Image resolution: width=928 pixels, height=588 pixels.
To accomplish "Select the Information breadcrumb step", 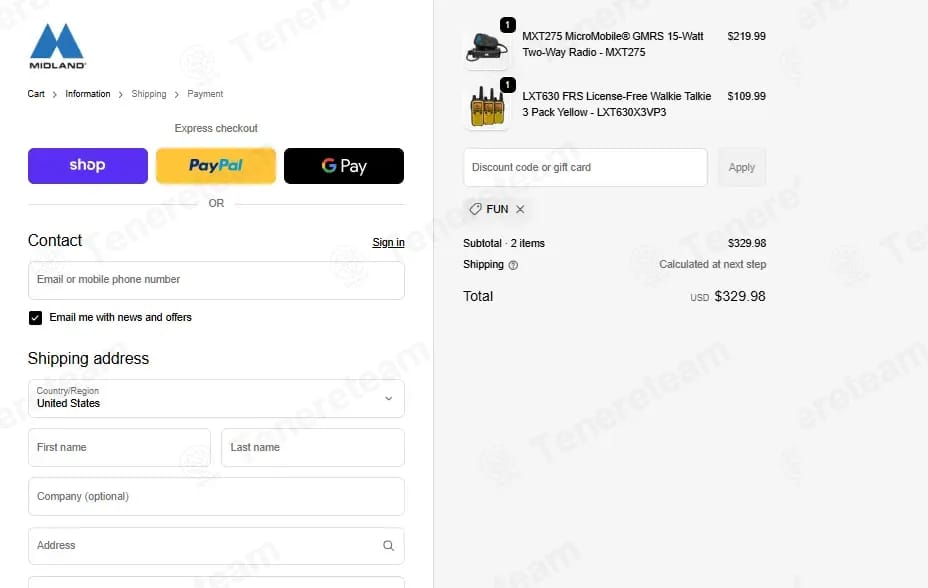I will click(88, 94).
